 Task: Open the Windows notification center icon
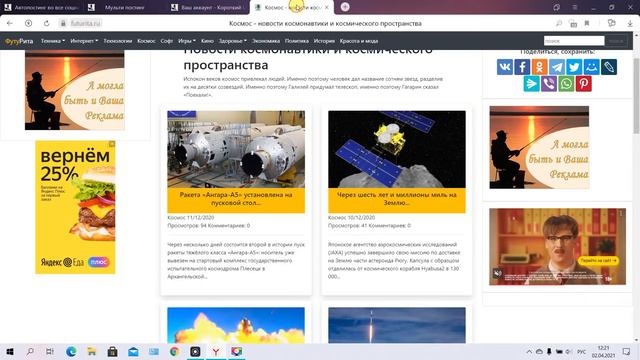pyautogui.click(x=626, y=351)
